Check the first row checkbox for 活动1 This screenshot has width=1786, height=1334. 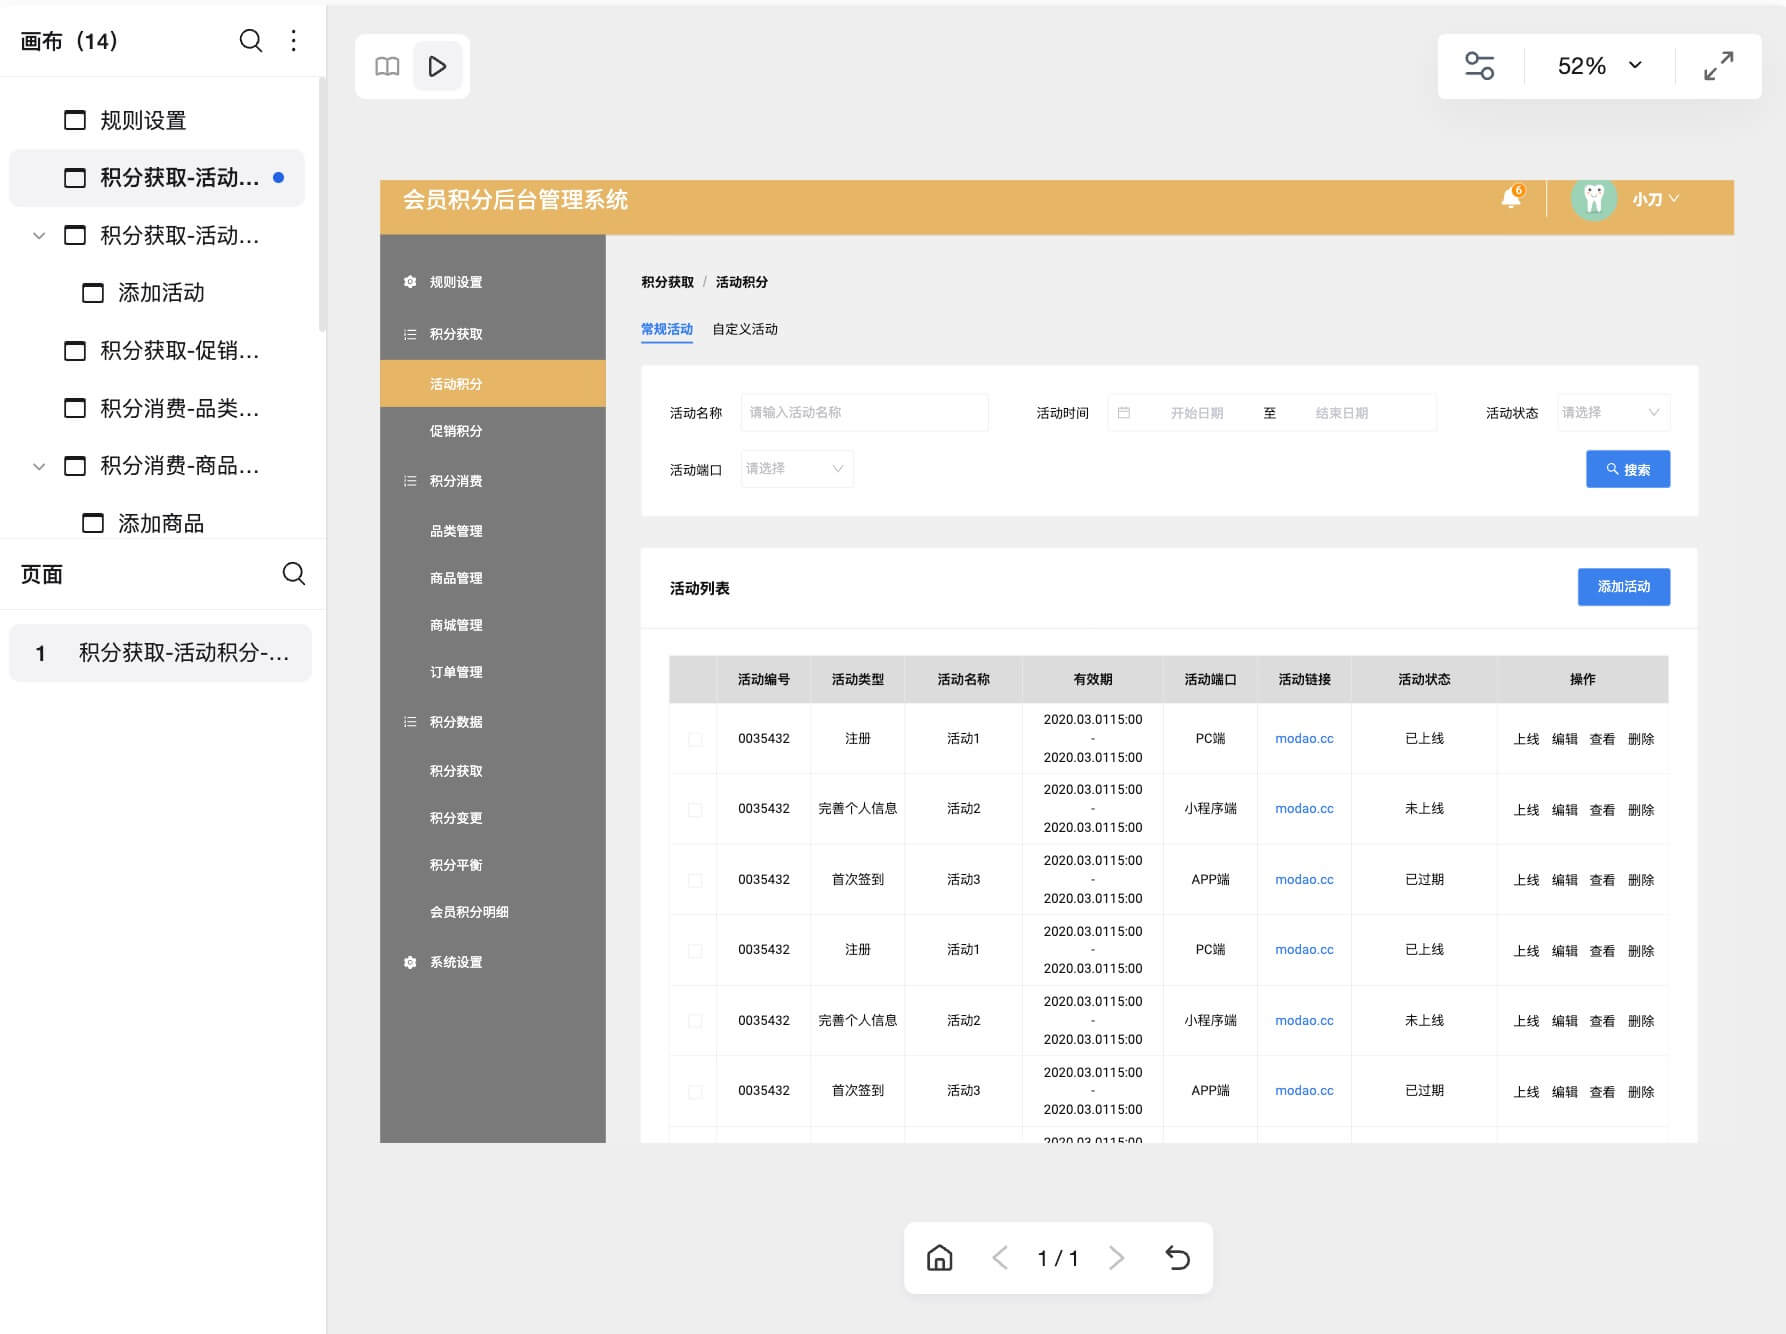coord(695,739)
